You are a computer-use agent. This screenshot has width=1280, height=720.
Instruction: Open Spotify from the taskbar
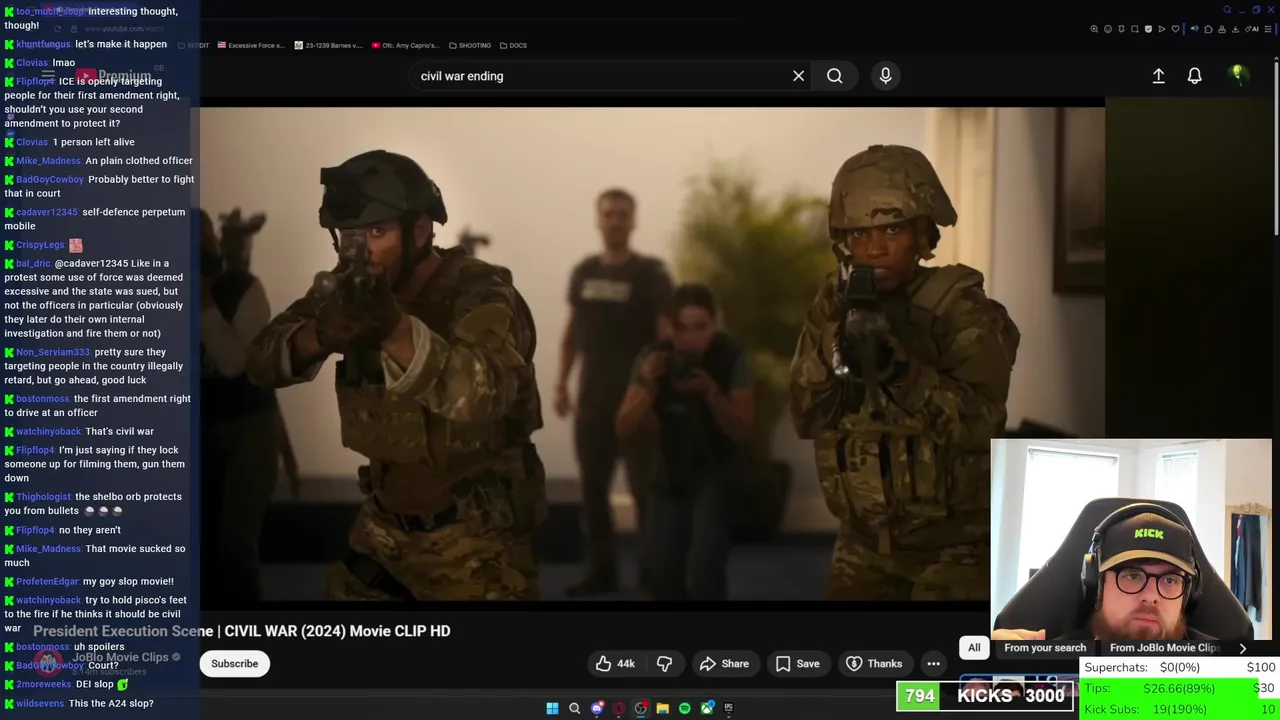point(685,708)
